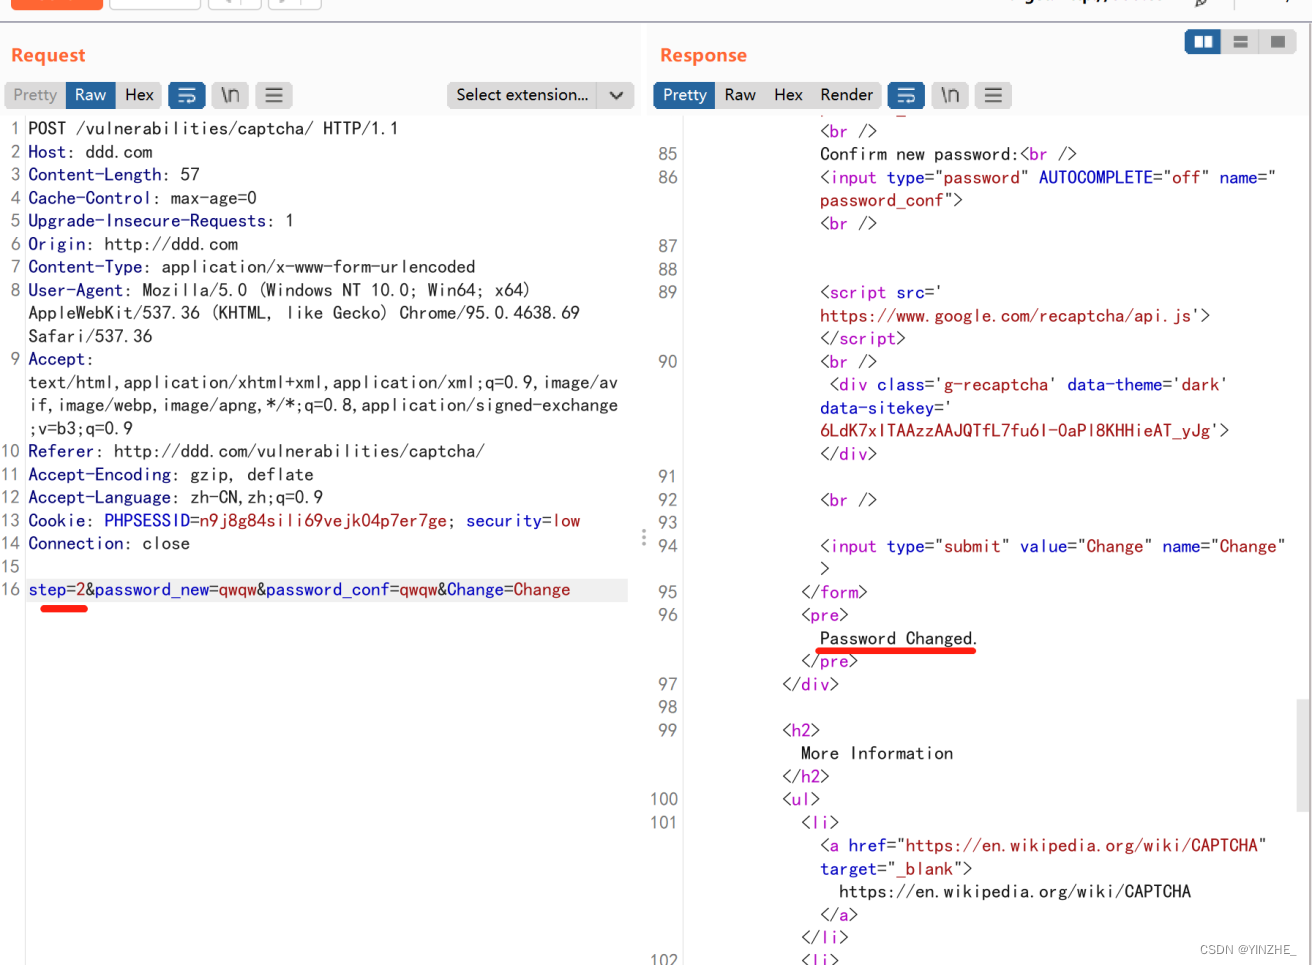Click the Request panel heading

pos(48,55)
